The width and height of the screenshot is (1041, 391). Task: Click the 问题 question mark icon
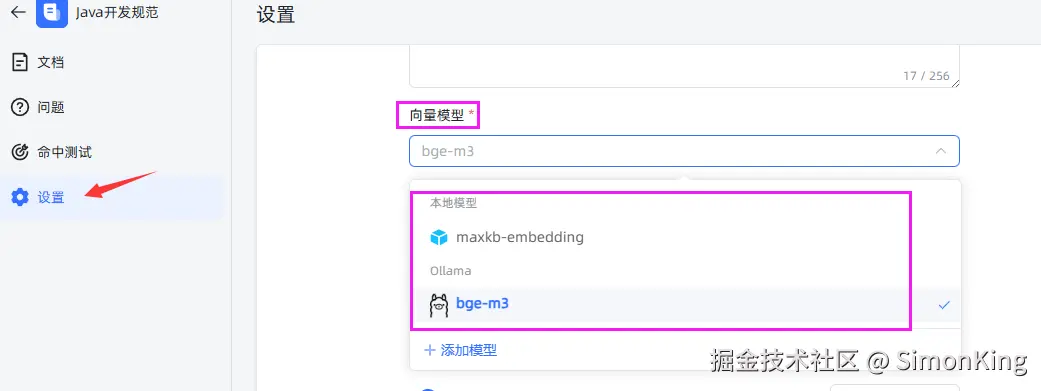[x=20, y=107]
